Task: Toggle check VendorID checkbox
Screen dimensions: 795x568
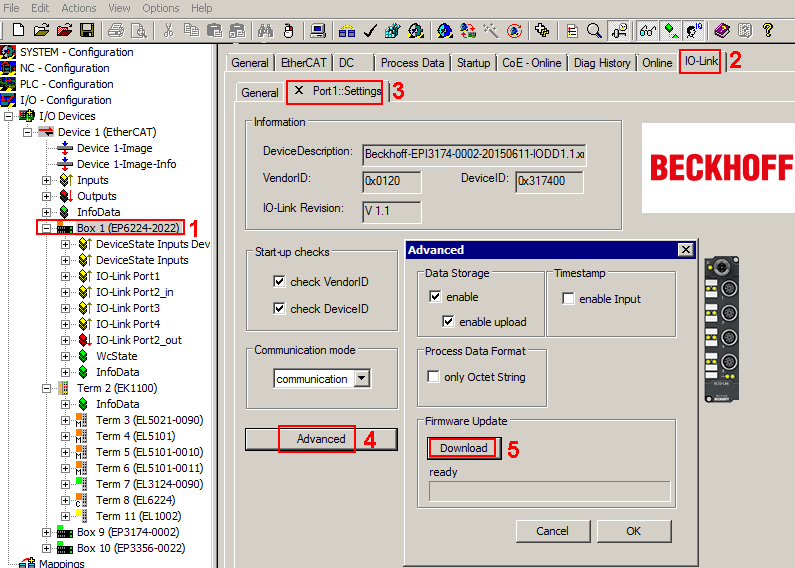Action: [x=279, y=281]
